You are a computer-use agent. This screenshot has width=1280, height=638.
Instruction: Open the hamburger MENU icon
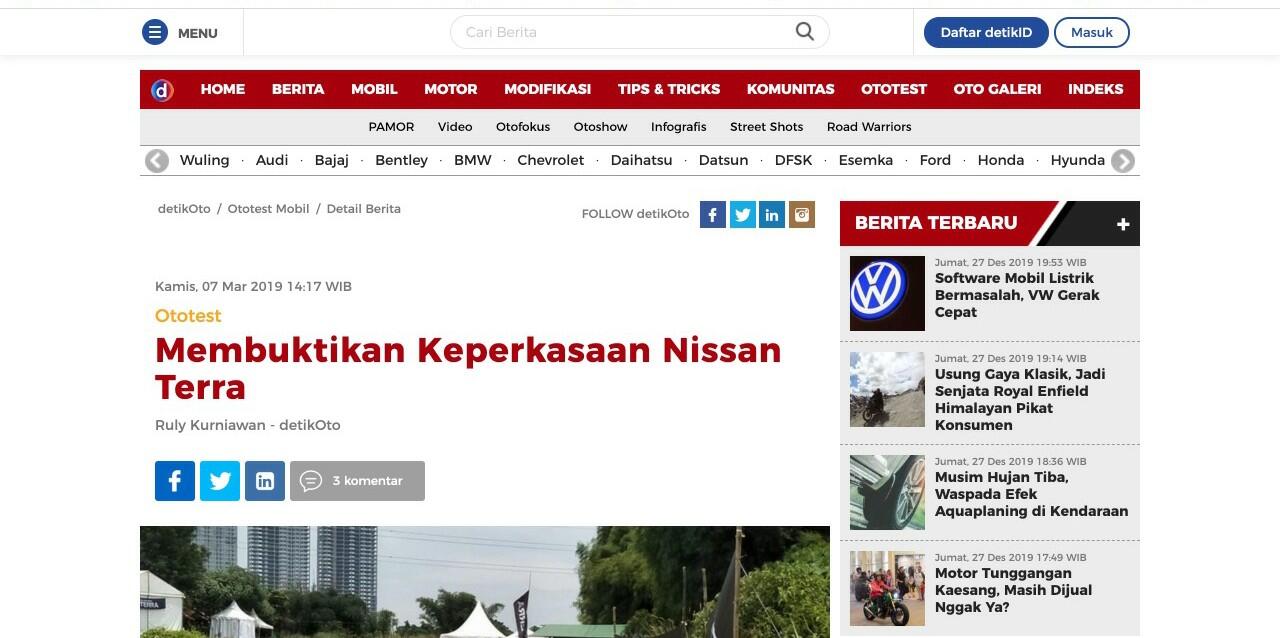155,33
